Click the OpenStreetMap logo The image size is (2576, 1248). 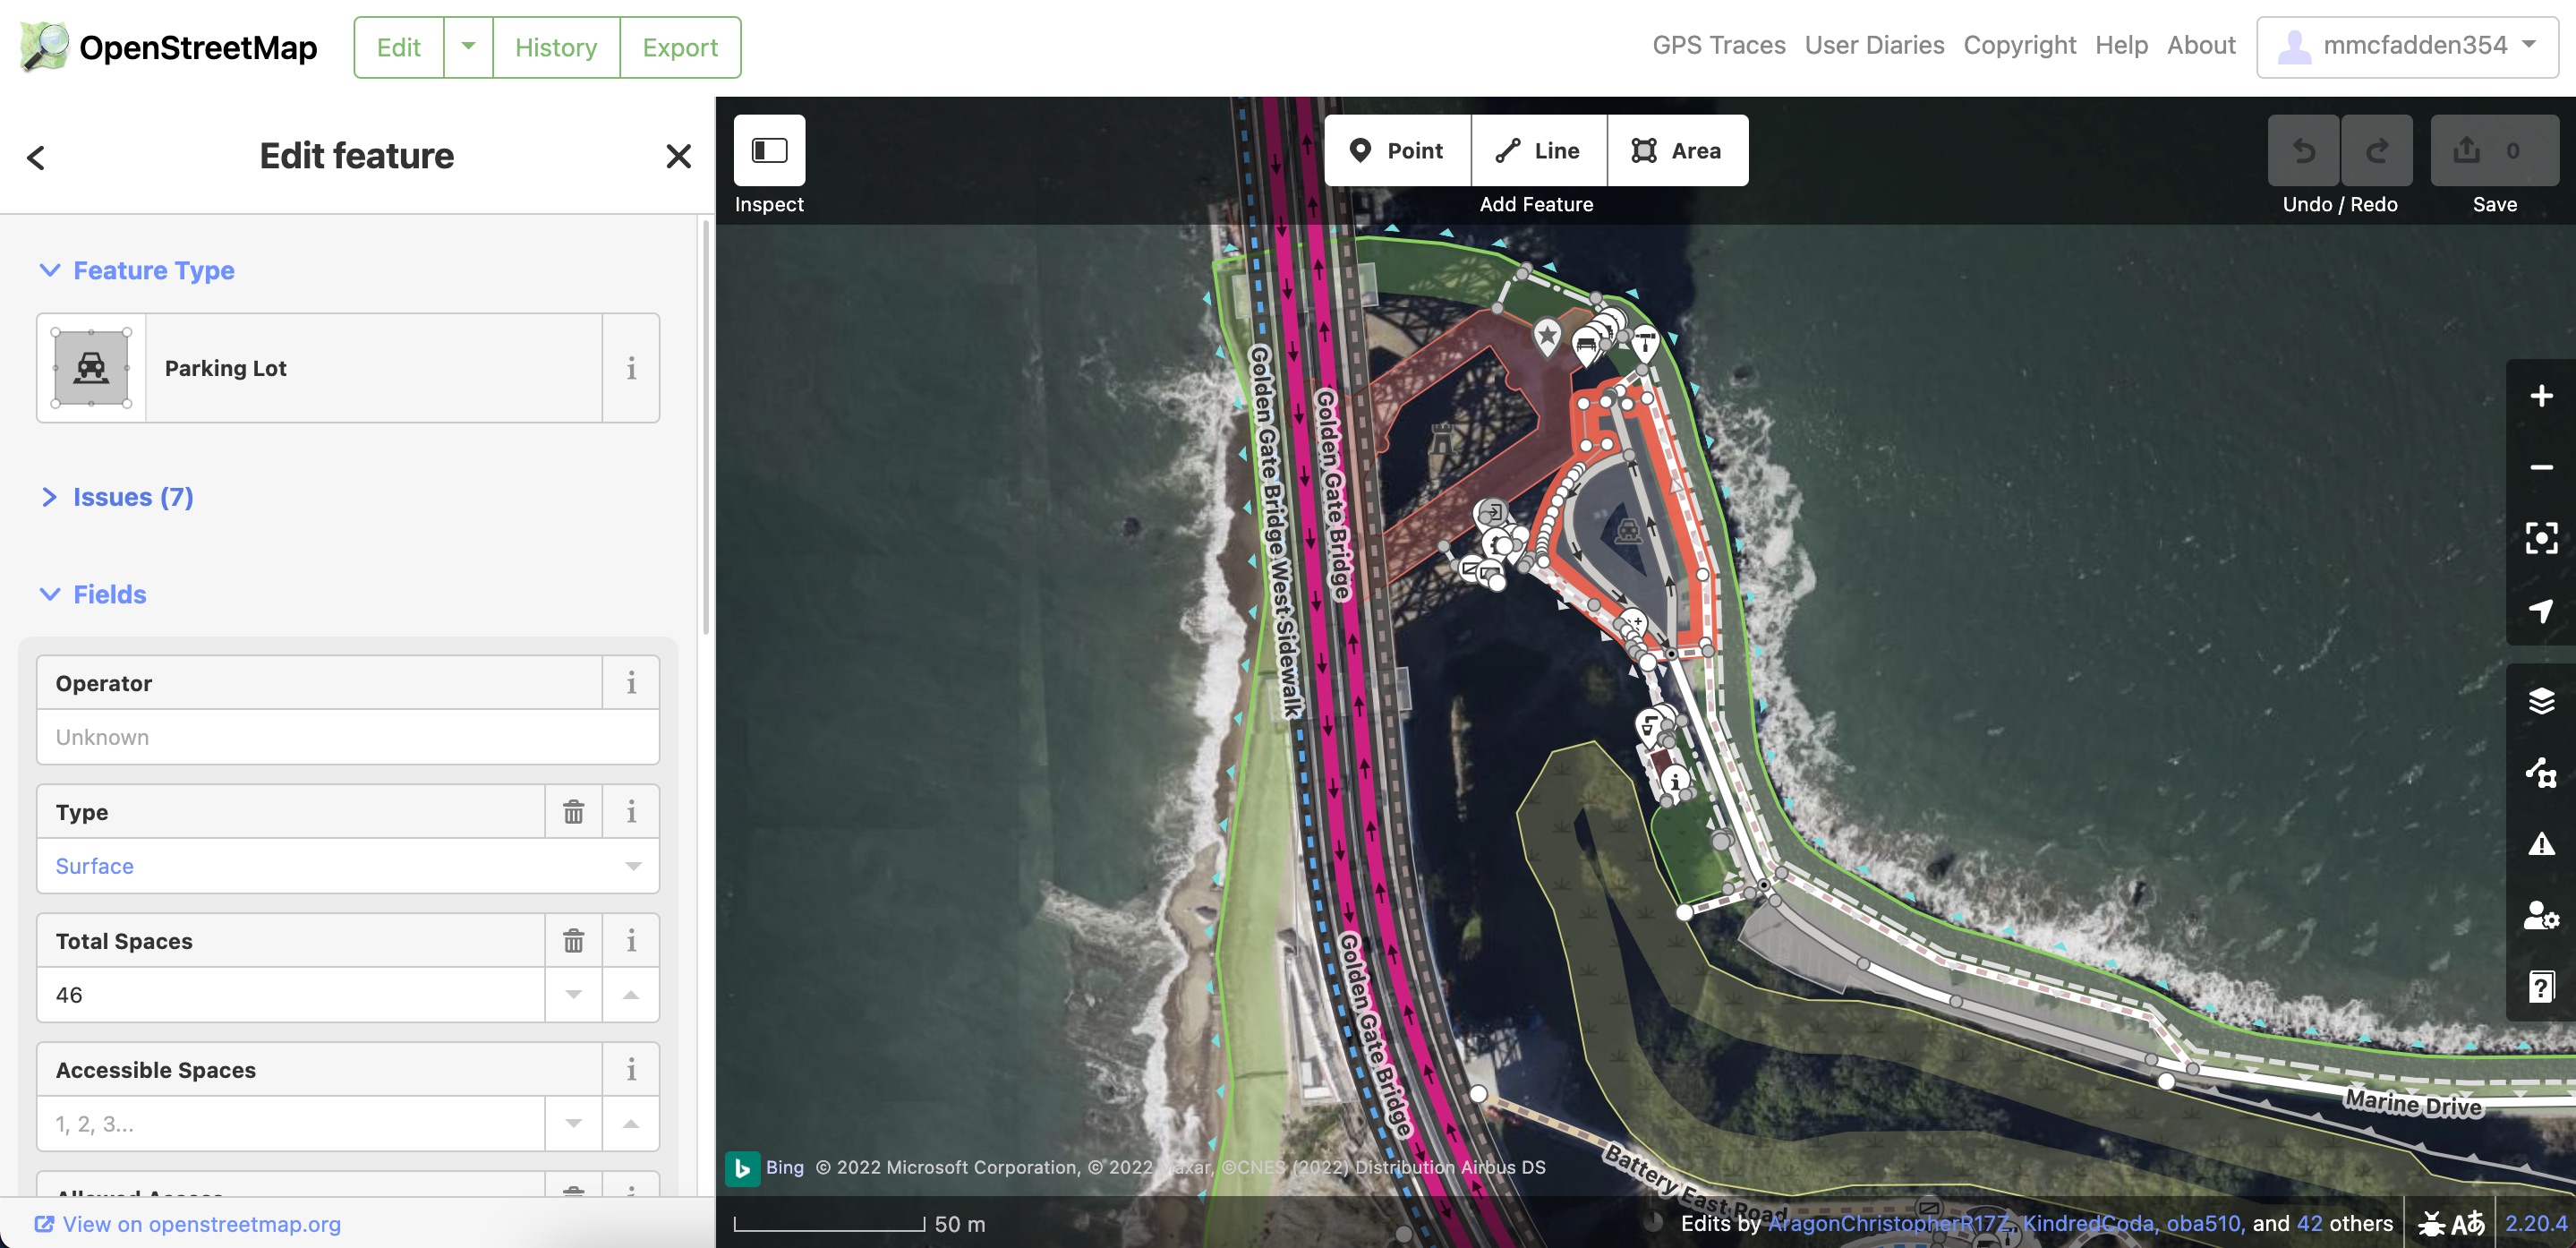point(169,47)
